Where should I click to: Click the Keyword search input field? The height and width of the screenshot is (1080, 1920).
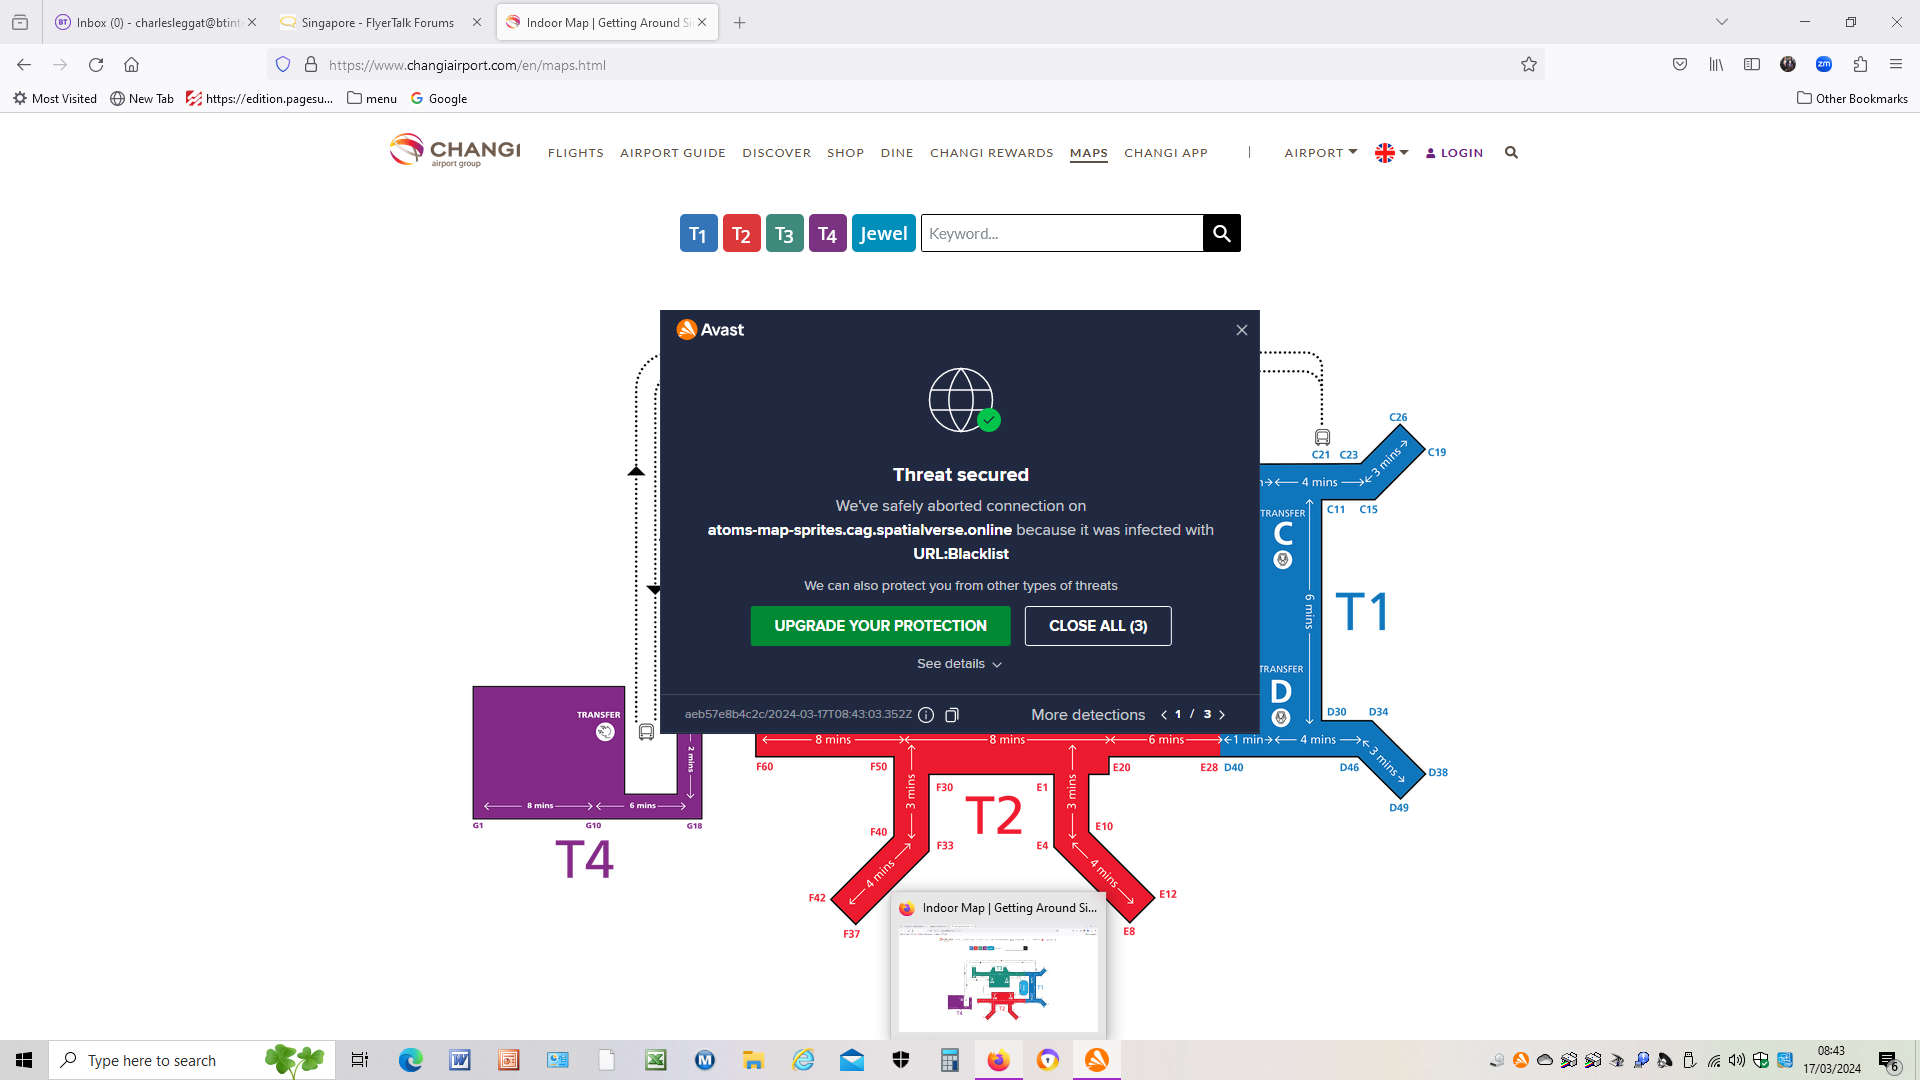tap(1062, 233)
